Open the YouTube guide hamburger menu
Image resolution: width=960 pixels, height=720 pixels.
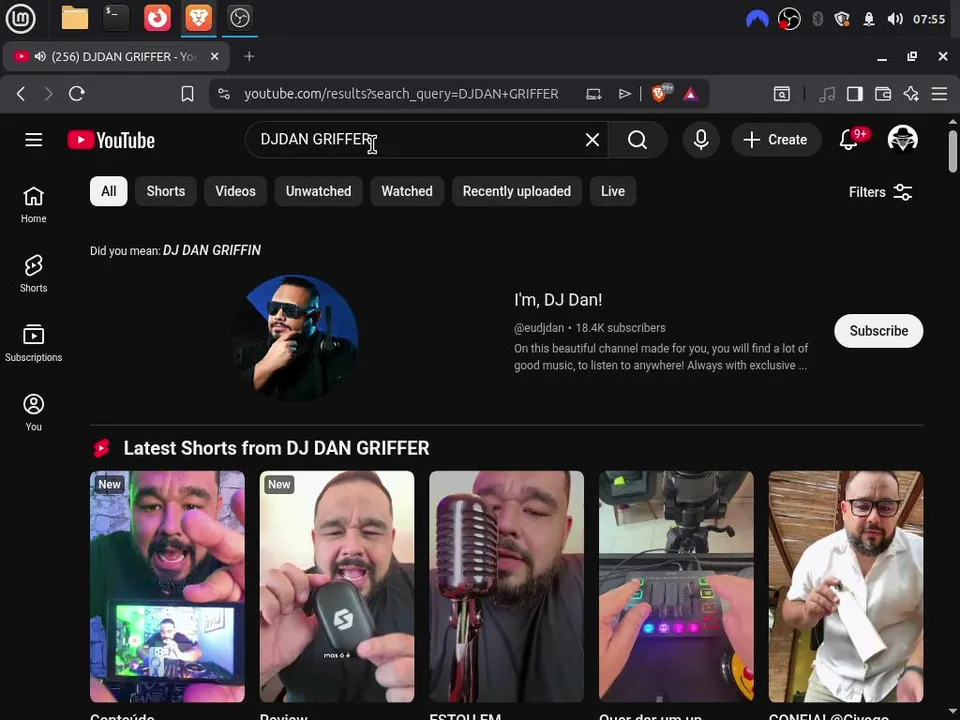coord(34,140)
